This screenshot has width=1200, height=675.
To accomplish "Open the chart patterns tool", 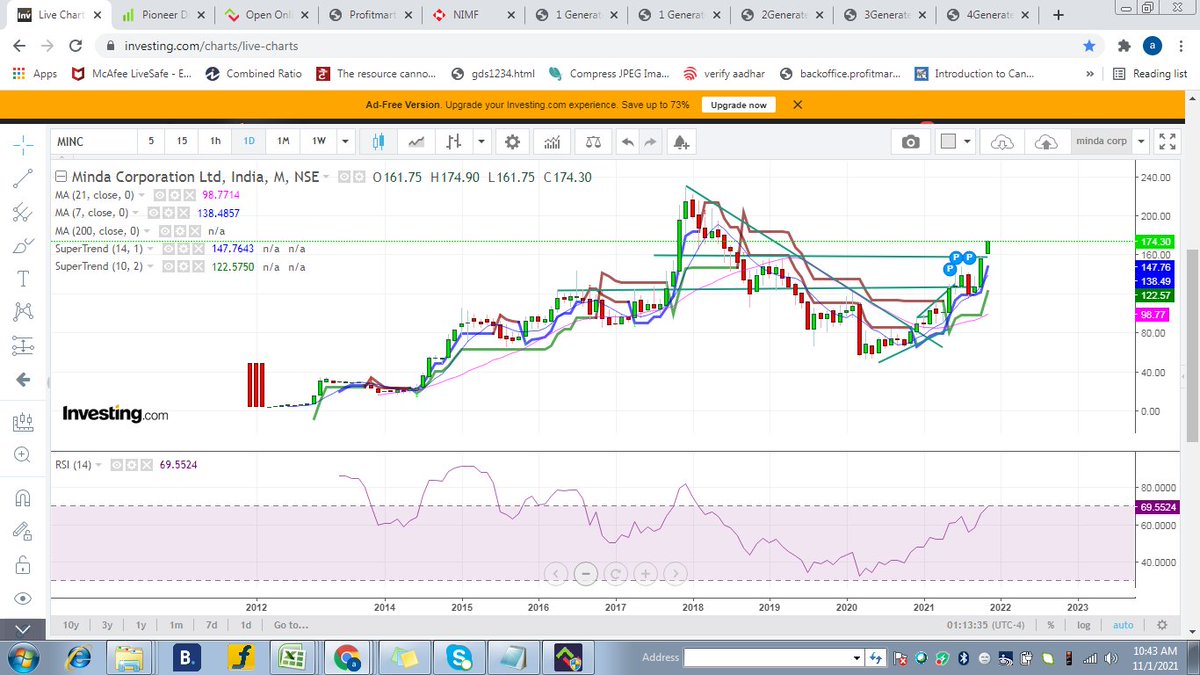I will point(23,312).
